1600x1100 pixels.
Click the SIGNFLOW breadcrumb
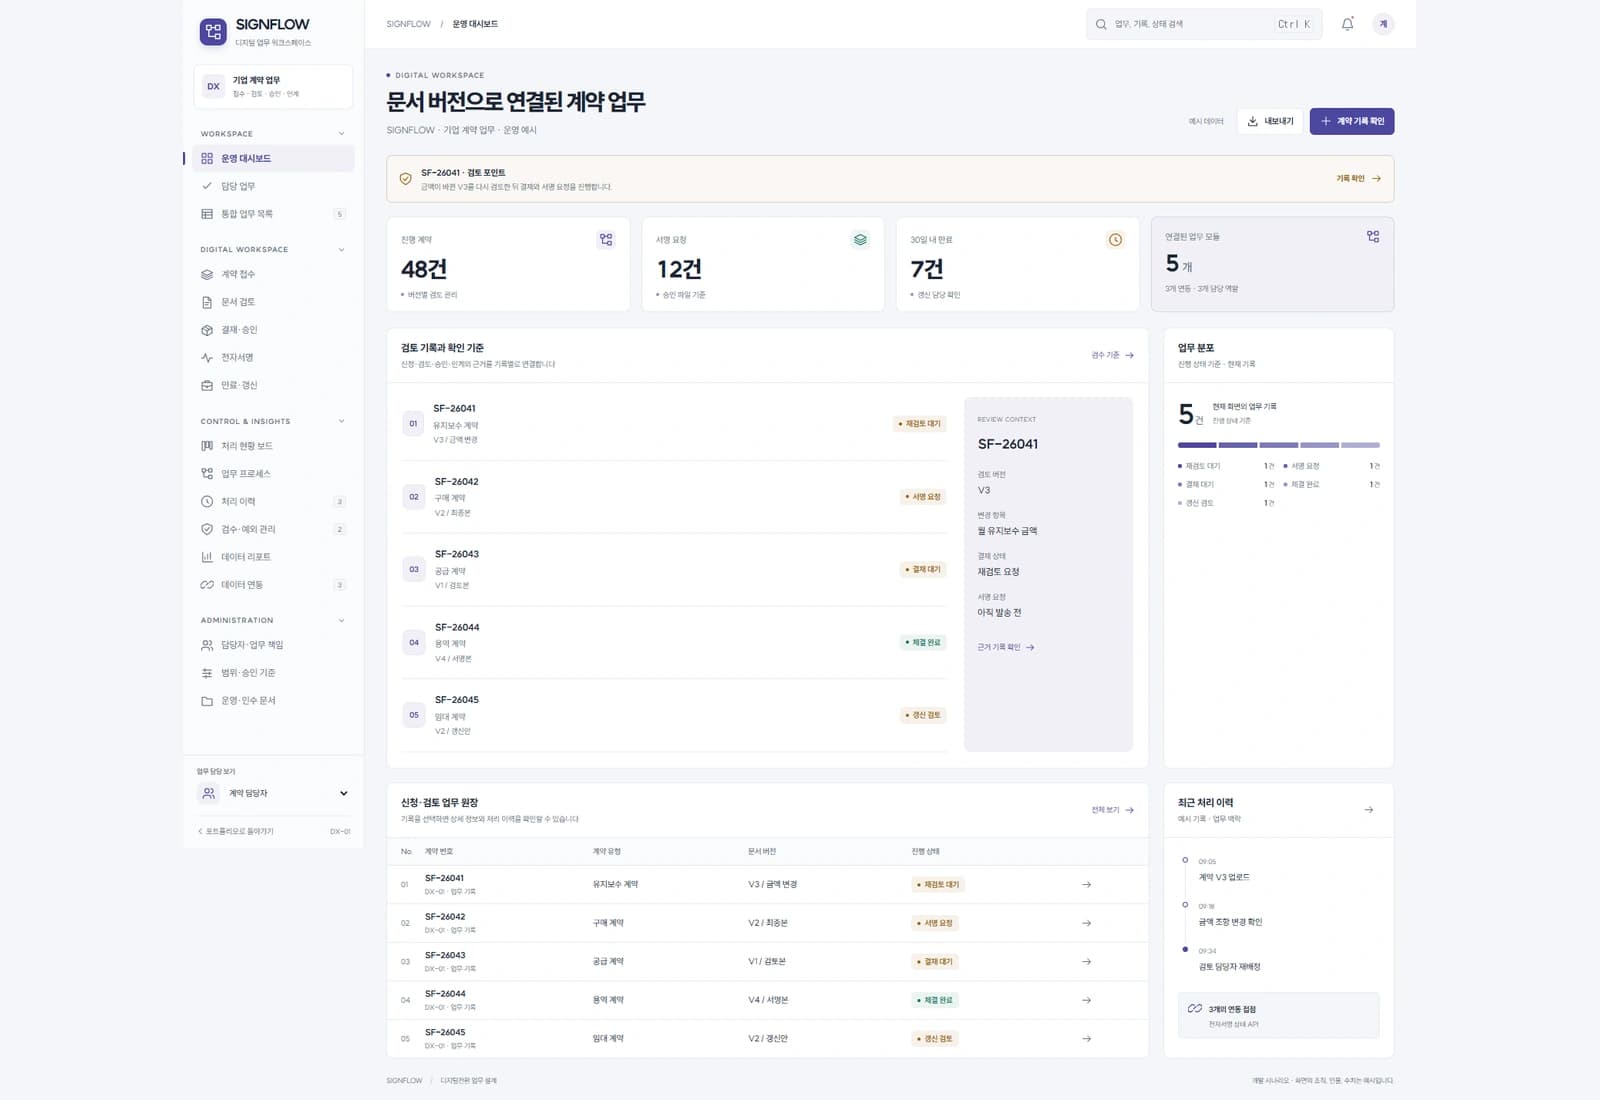(408, 24)
